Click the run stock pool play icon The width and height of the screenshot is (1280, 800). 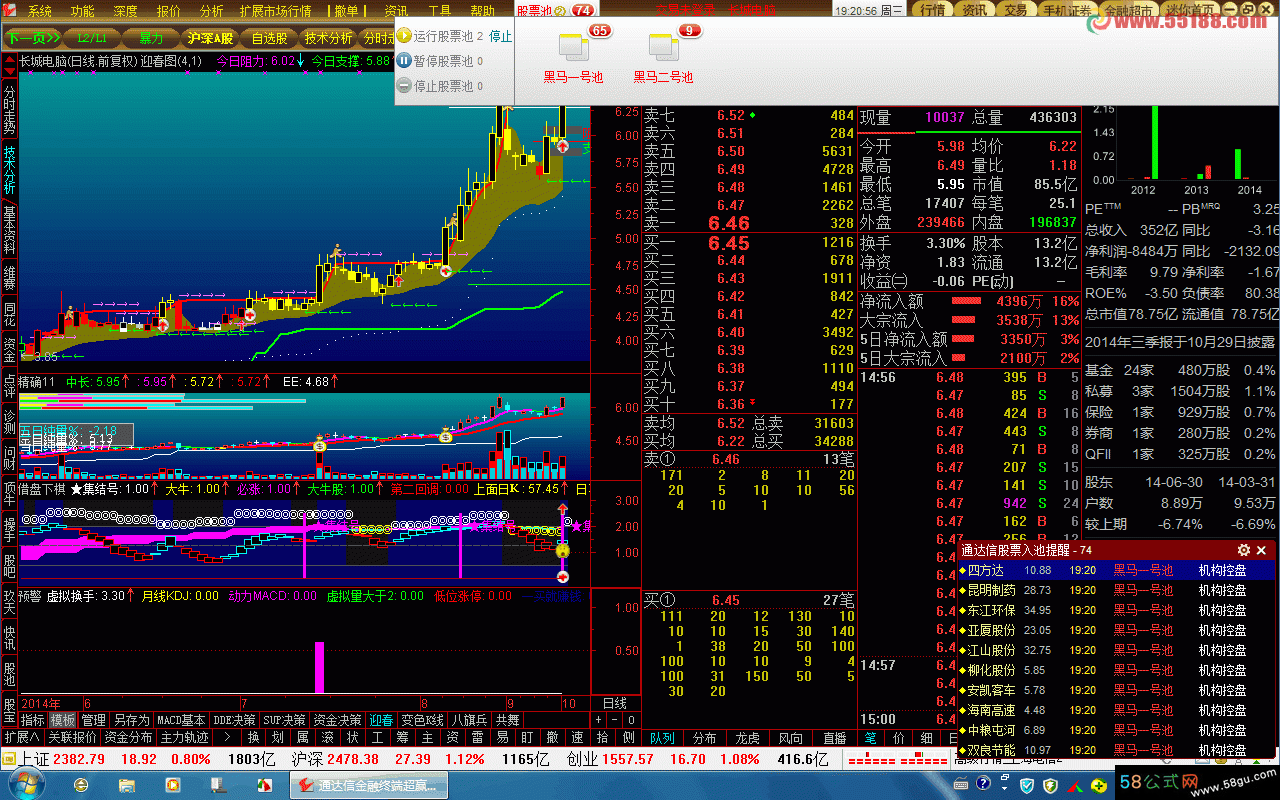(404, 35)
